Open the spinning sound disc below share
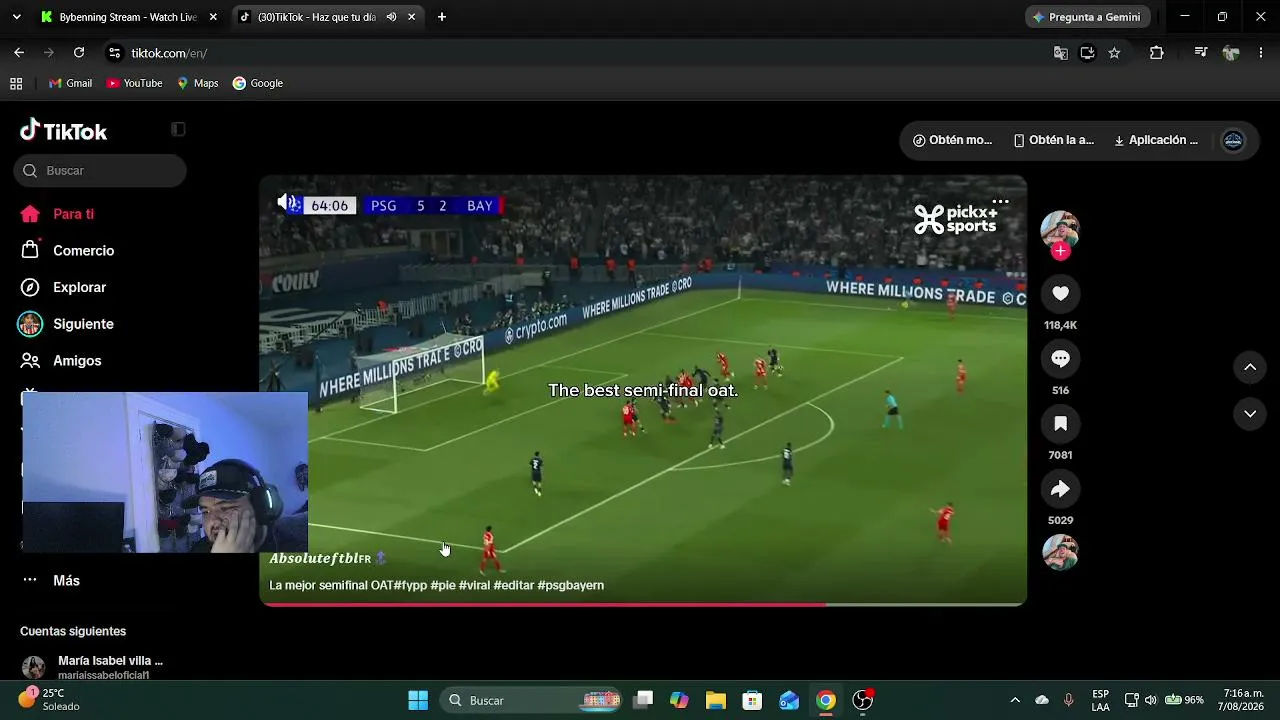Screen dimensions: 1280x720 point(1060,552)
